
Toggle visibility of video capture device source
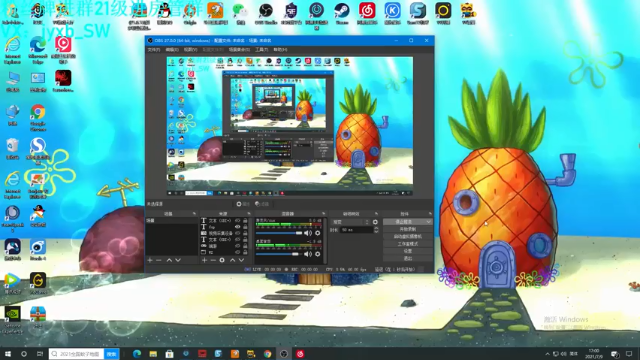[238, 233]
